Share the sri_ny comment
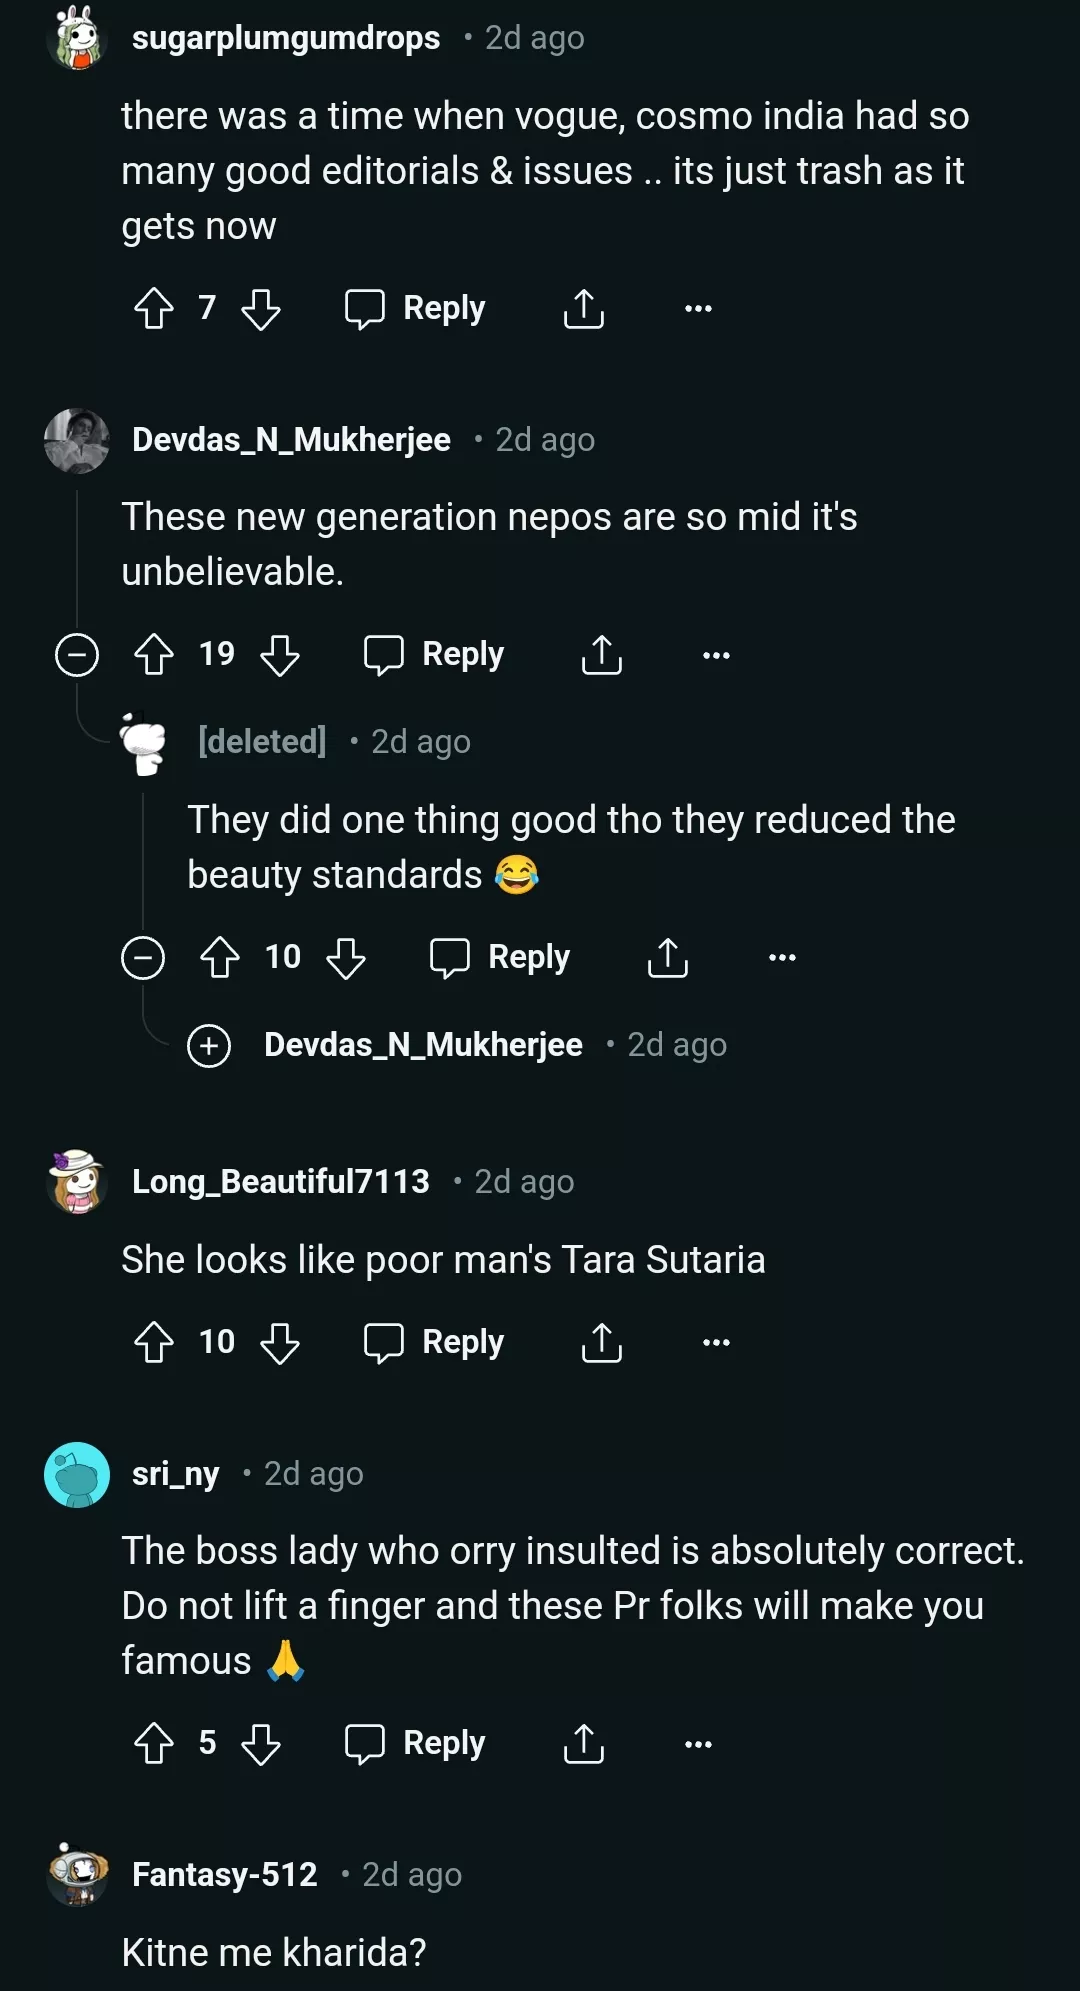 click(584, 1744)
